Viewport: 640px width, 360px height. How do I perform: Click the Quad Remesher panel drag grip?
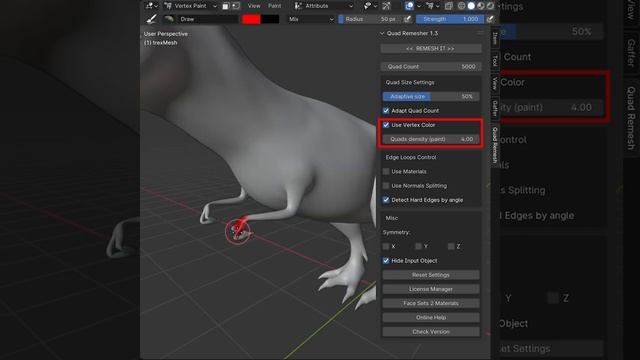pyautogui.click(x=480, y=33)
